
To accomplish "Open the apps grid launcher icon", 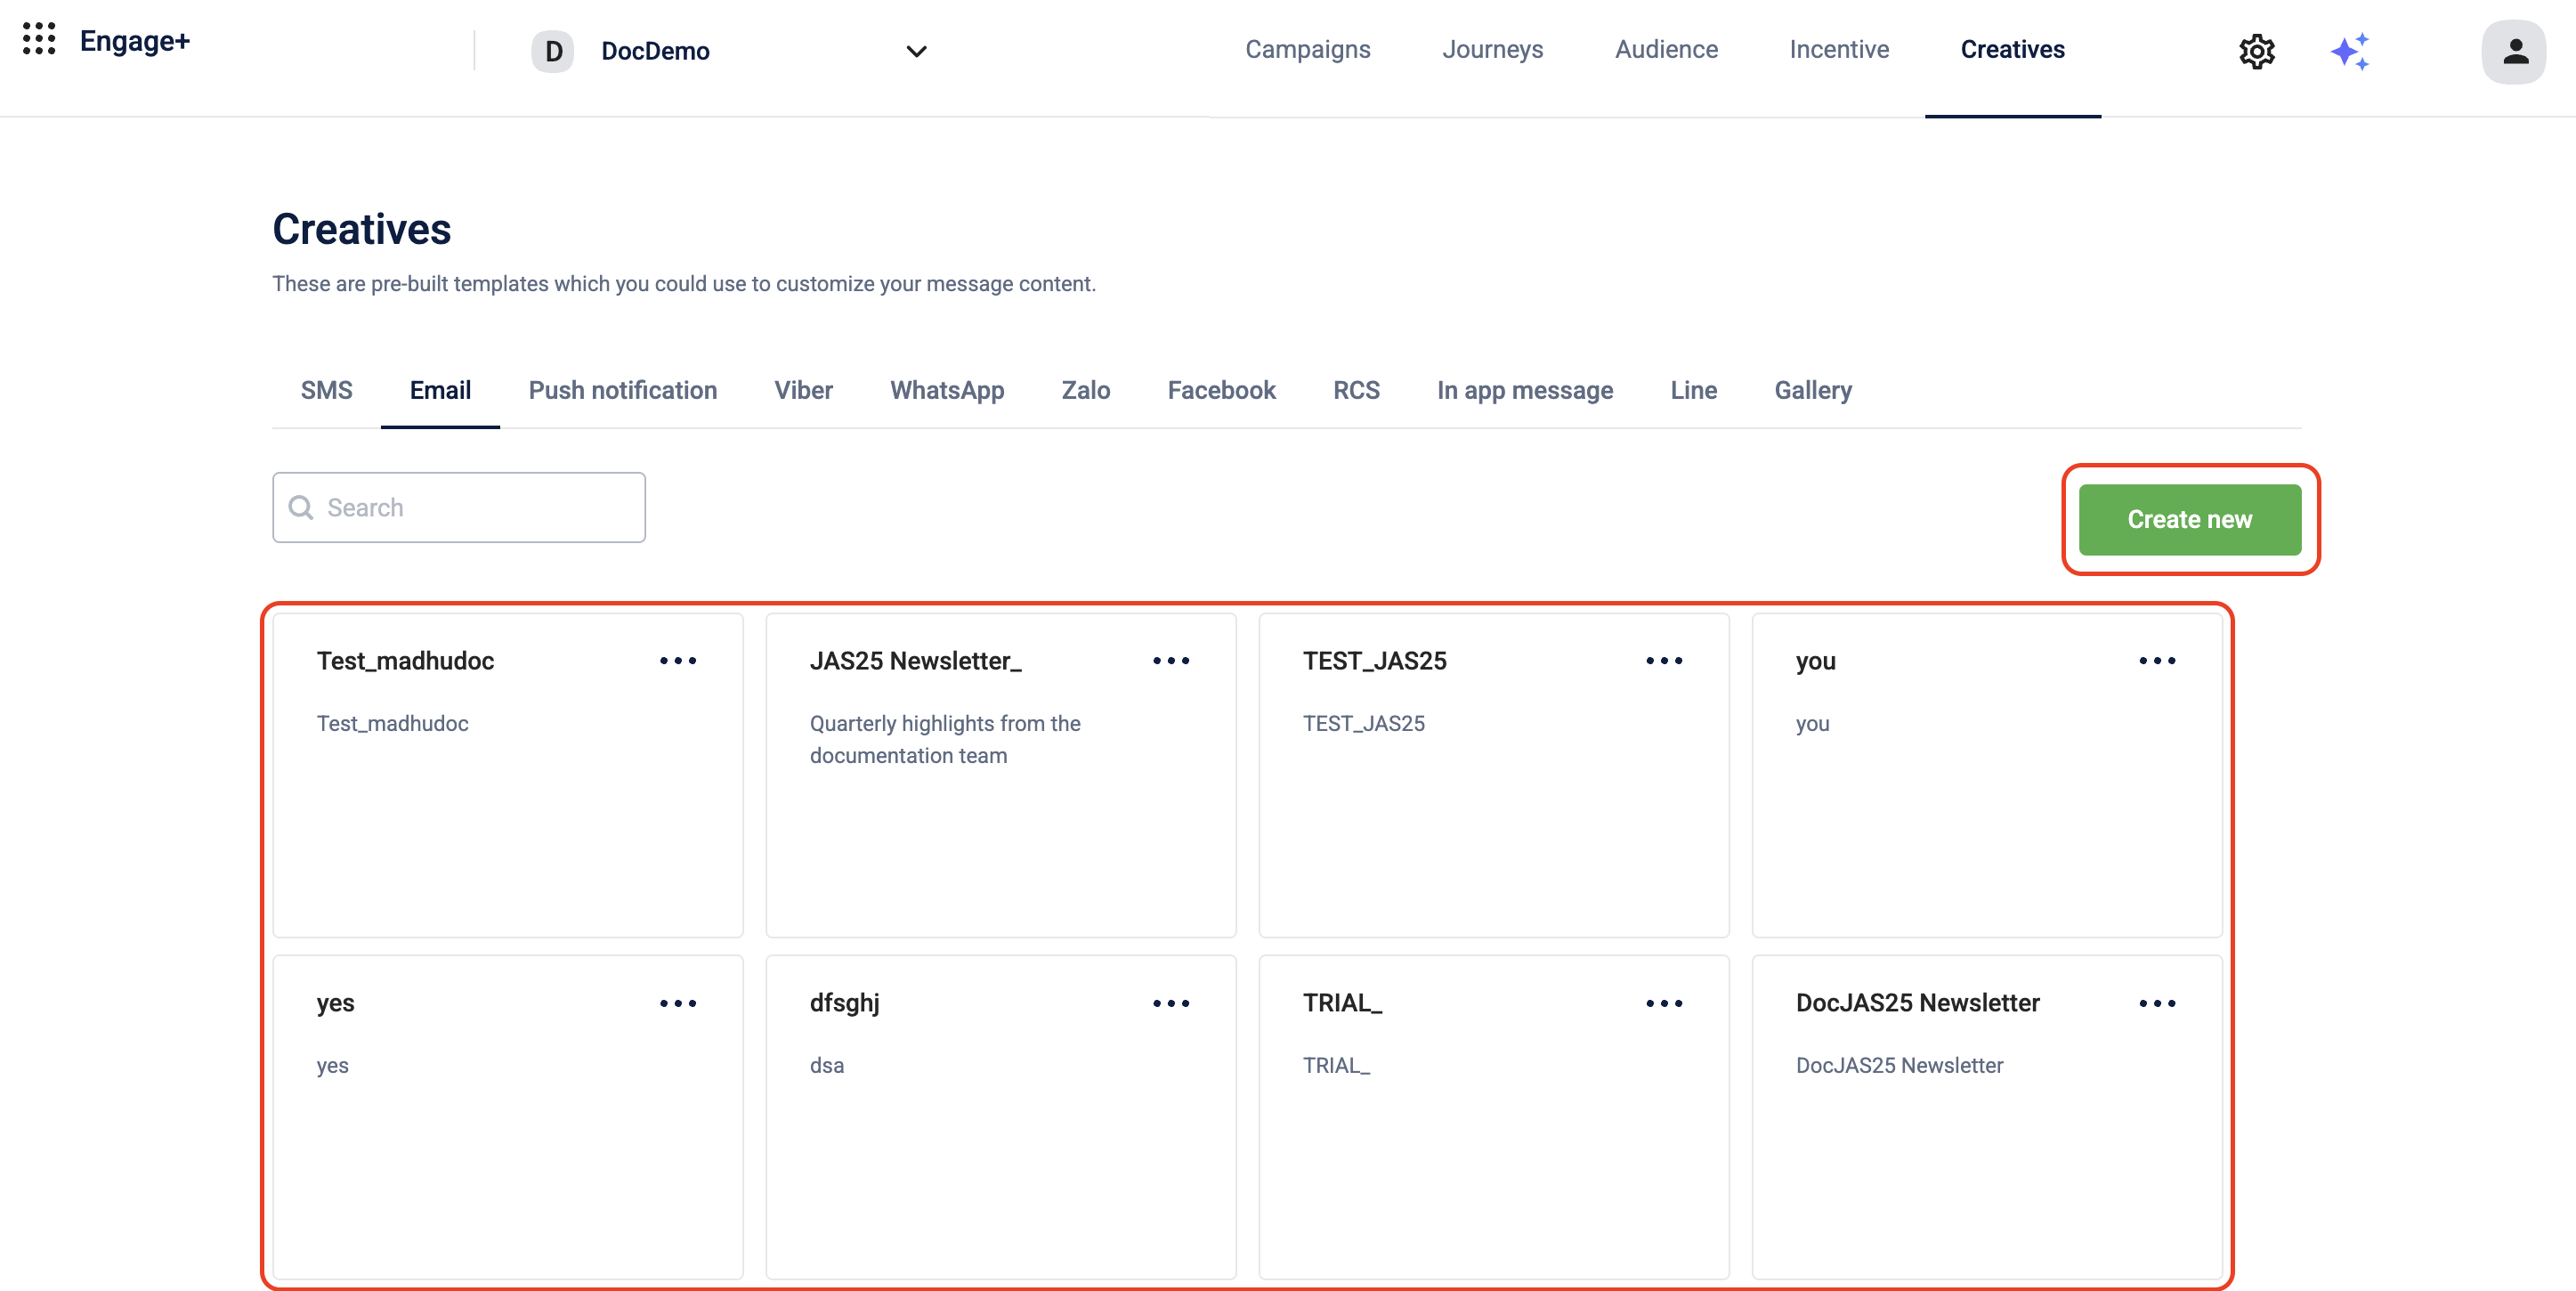I will click(38, 40).
